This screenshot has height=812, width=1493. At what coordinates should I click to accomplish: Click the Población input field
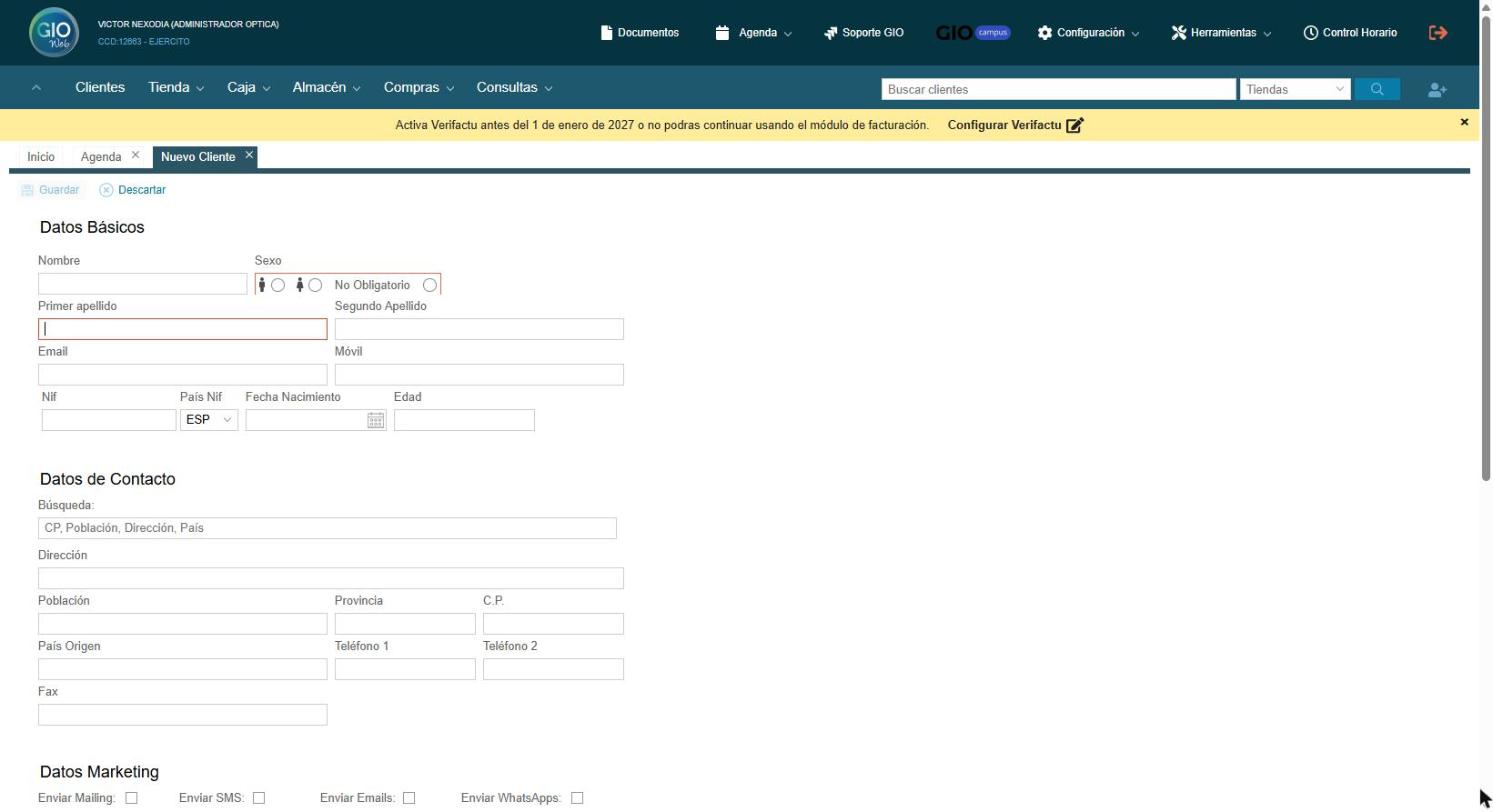click(x=182, y=624)
